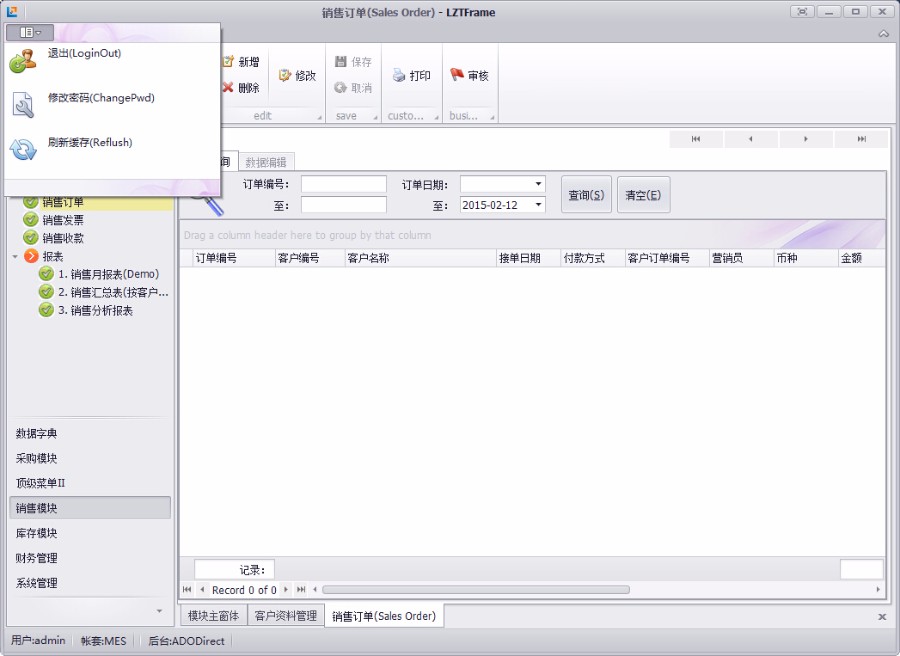Open the application menu button dropdown

click(30, 32)
